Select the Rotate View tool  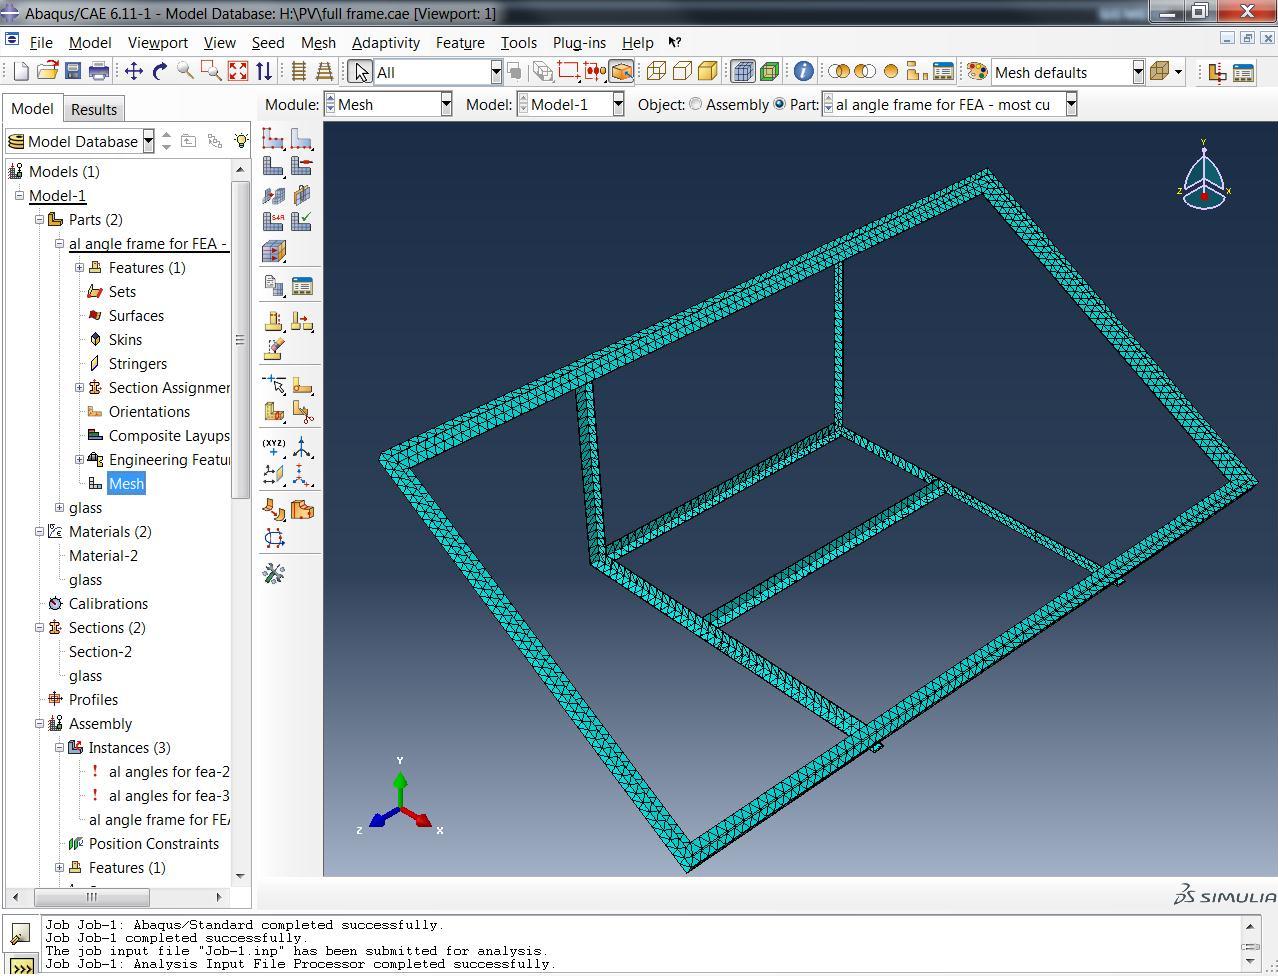[160, 72]
